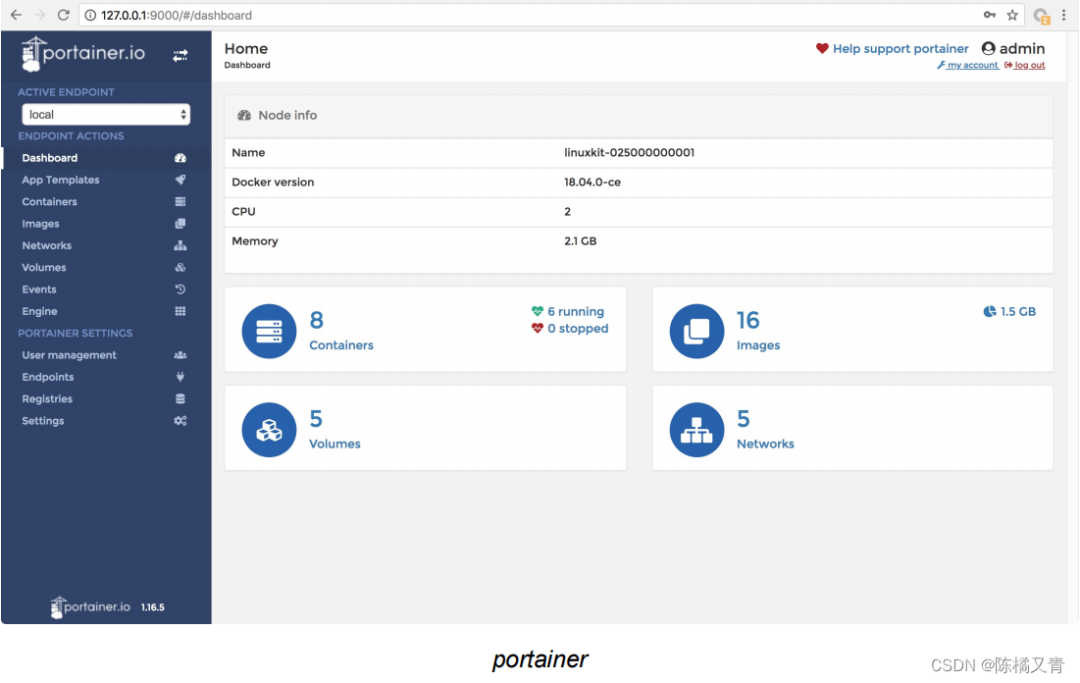This screenshot has width=1080, height=683.
Task: Click the round Containers server icon
Action: point(269,331)
